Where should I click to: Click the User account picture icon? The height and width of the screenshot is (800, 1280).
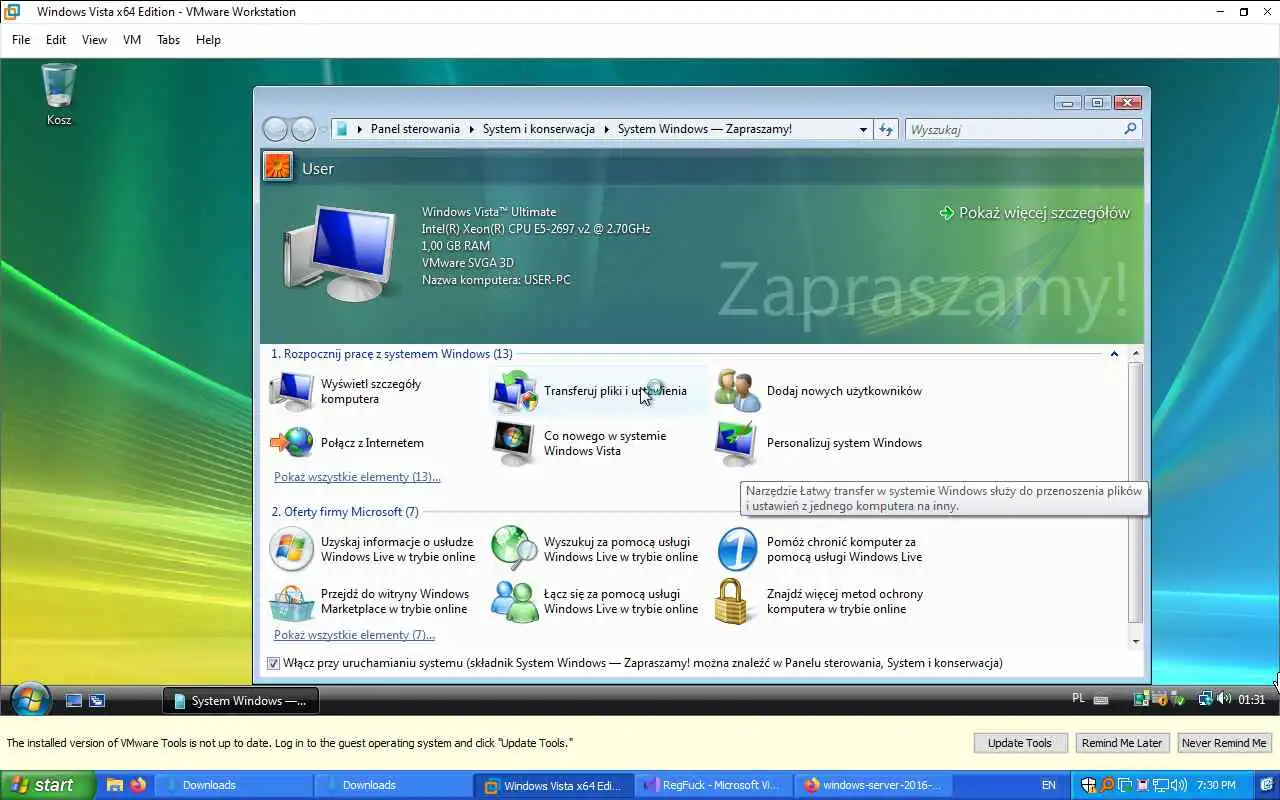[x=278, y=167]
